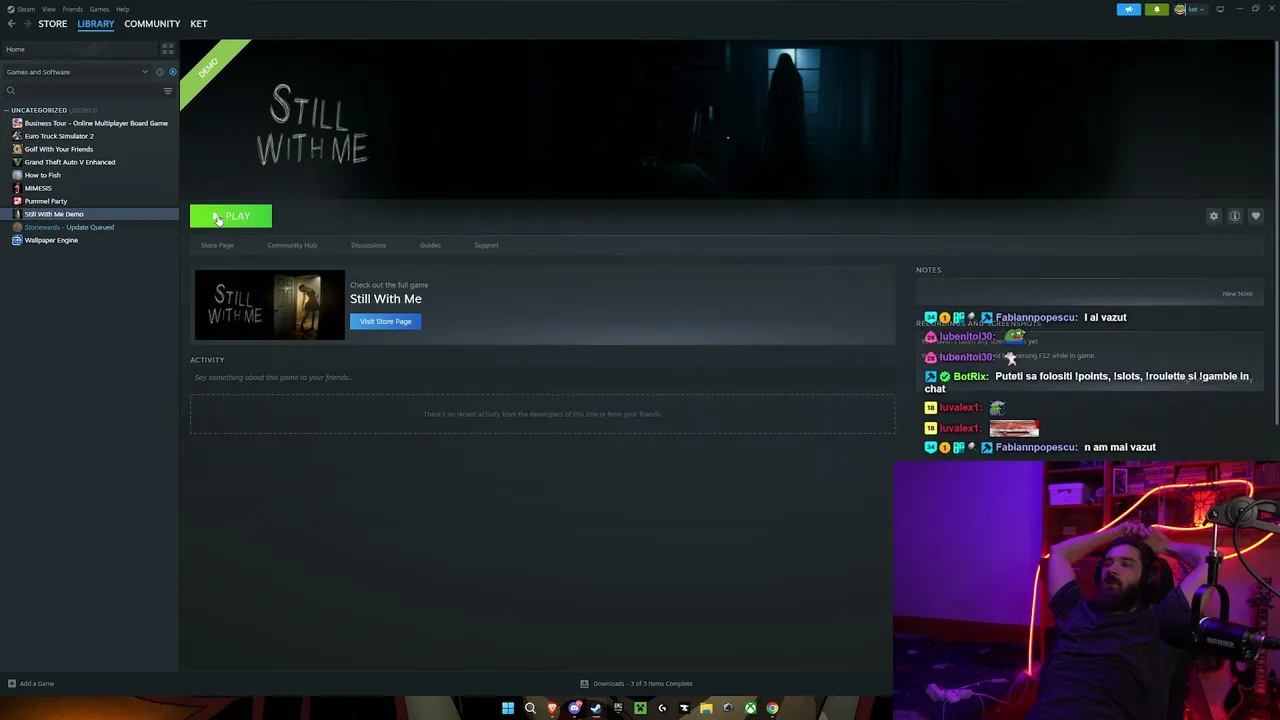Click Add a Game

point(31,684)
